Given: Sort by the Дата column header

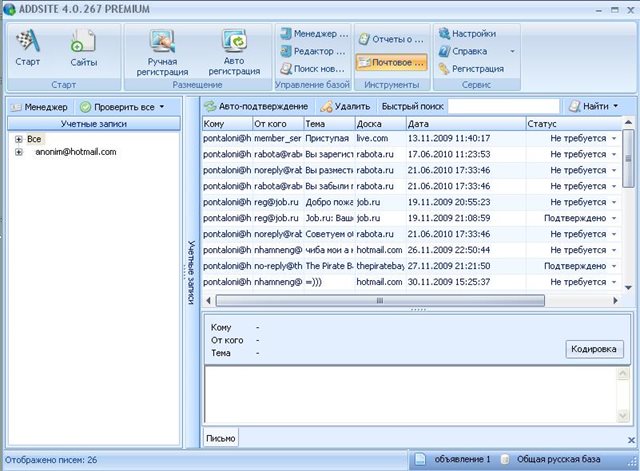Looking at the screenshot, I should coord(466,124).
